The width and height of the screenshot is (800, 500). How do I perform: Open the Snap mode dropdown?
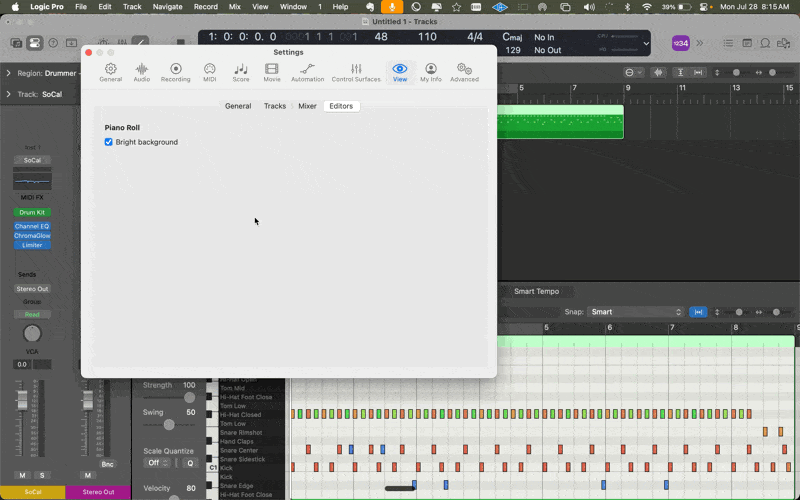(x=636, y=312)
